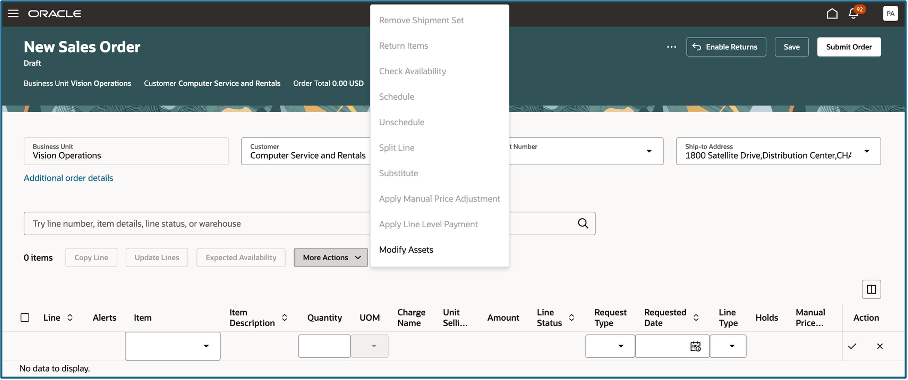Screen dimensions: 908x380
Task: Expand the Ship-to Address dropdown
Action: (x=867, y=151)
